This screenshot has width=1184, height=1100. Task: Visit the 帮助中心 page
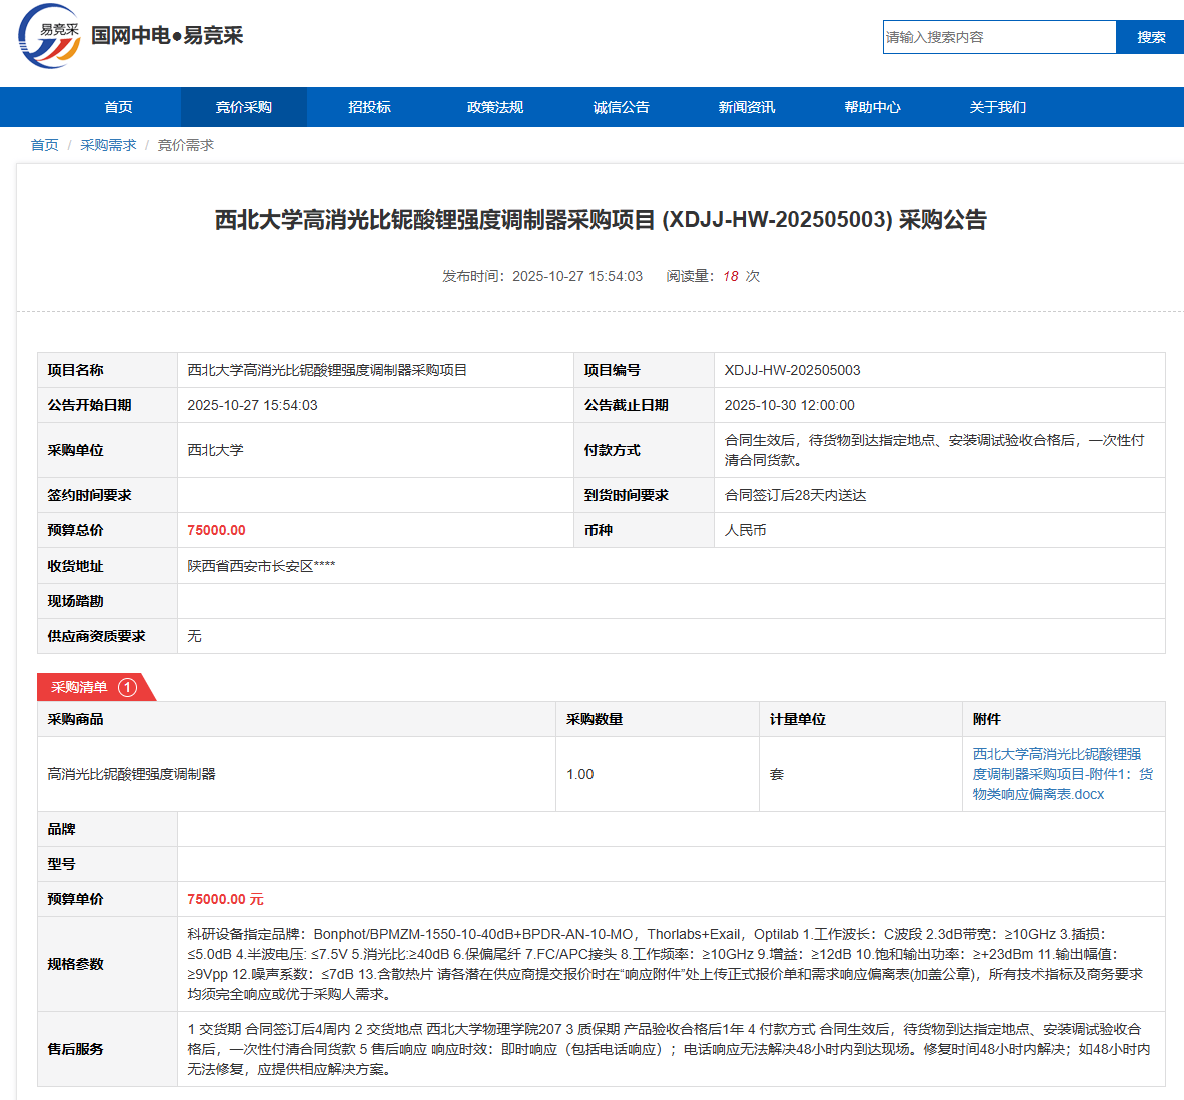point(872,107)
